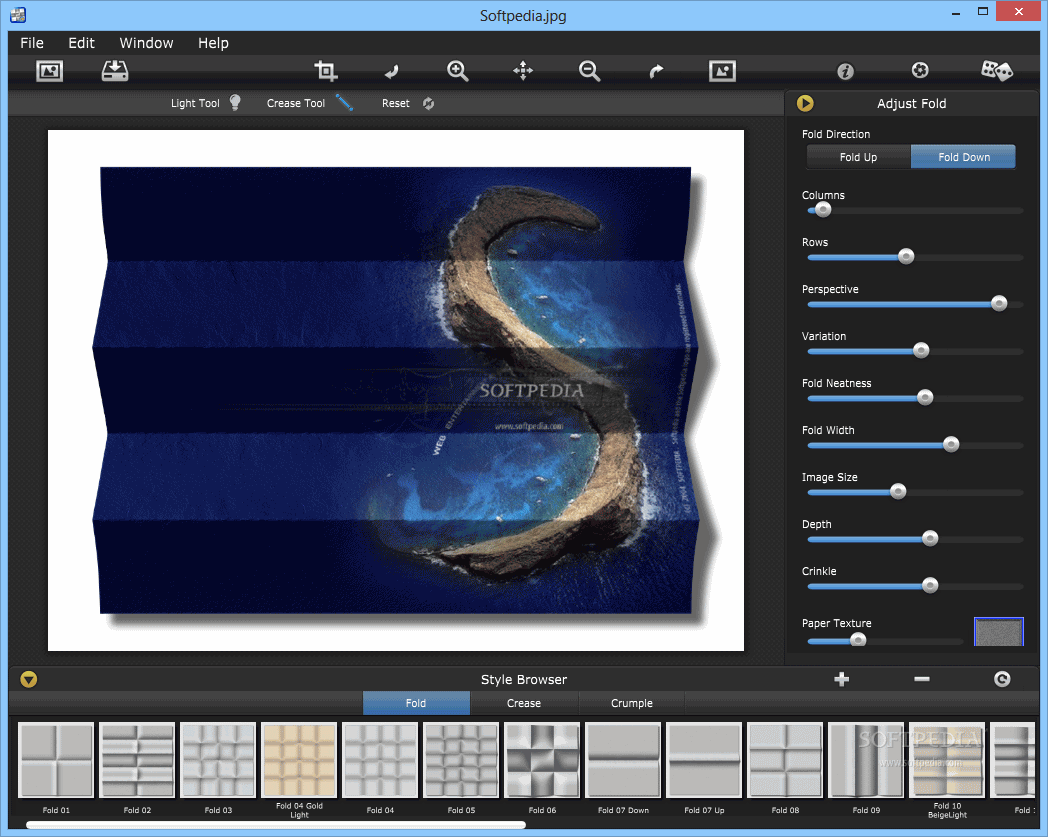Open the Help menu

tap(213, 43)
